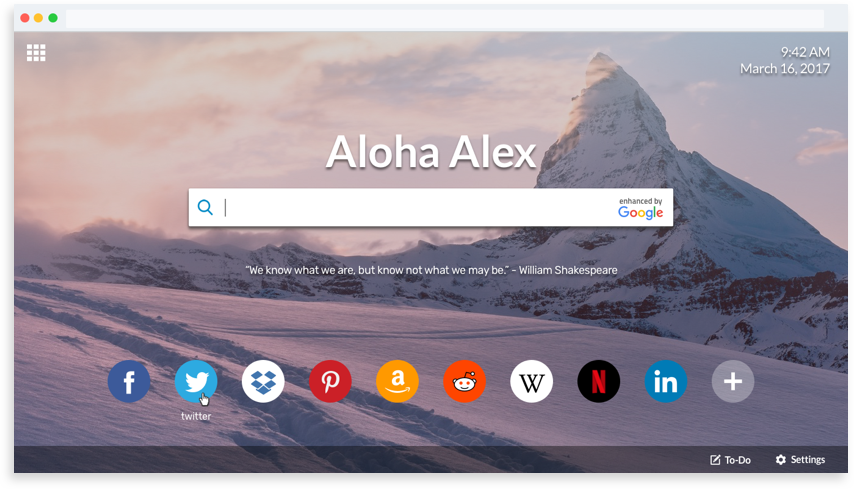Open Settings from the bottom bar
The height and width of the screenshot is (489, 854).
(x=800, y=460)
